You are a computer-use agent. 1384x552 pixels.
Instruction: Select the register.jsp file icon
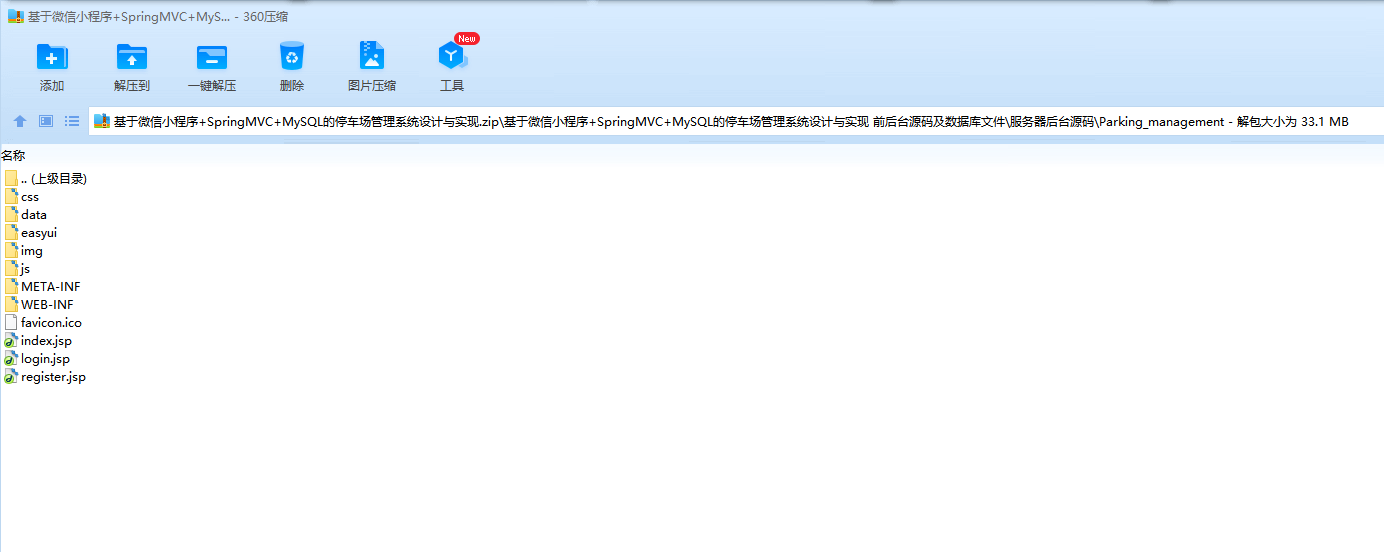pos(11,377)
